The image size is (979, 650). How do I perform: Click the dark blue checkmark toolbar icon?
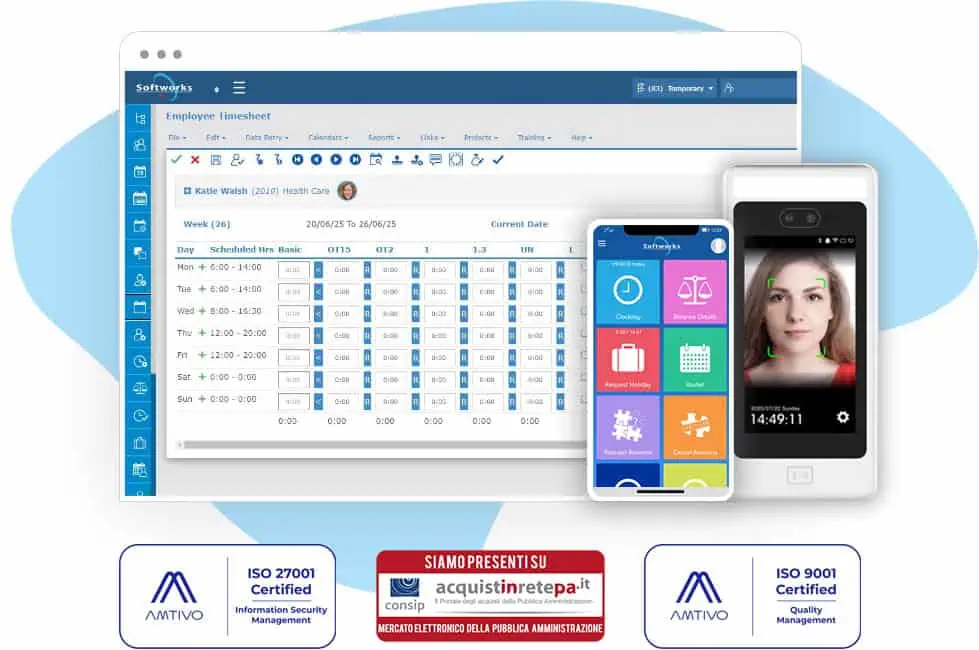(498, 160)
